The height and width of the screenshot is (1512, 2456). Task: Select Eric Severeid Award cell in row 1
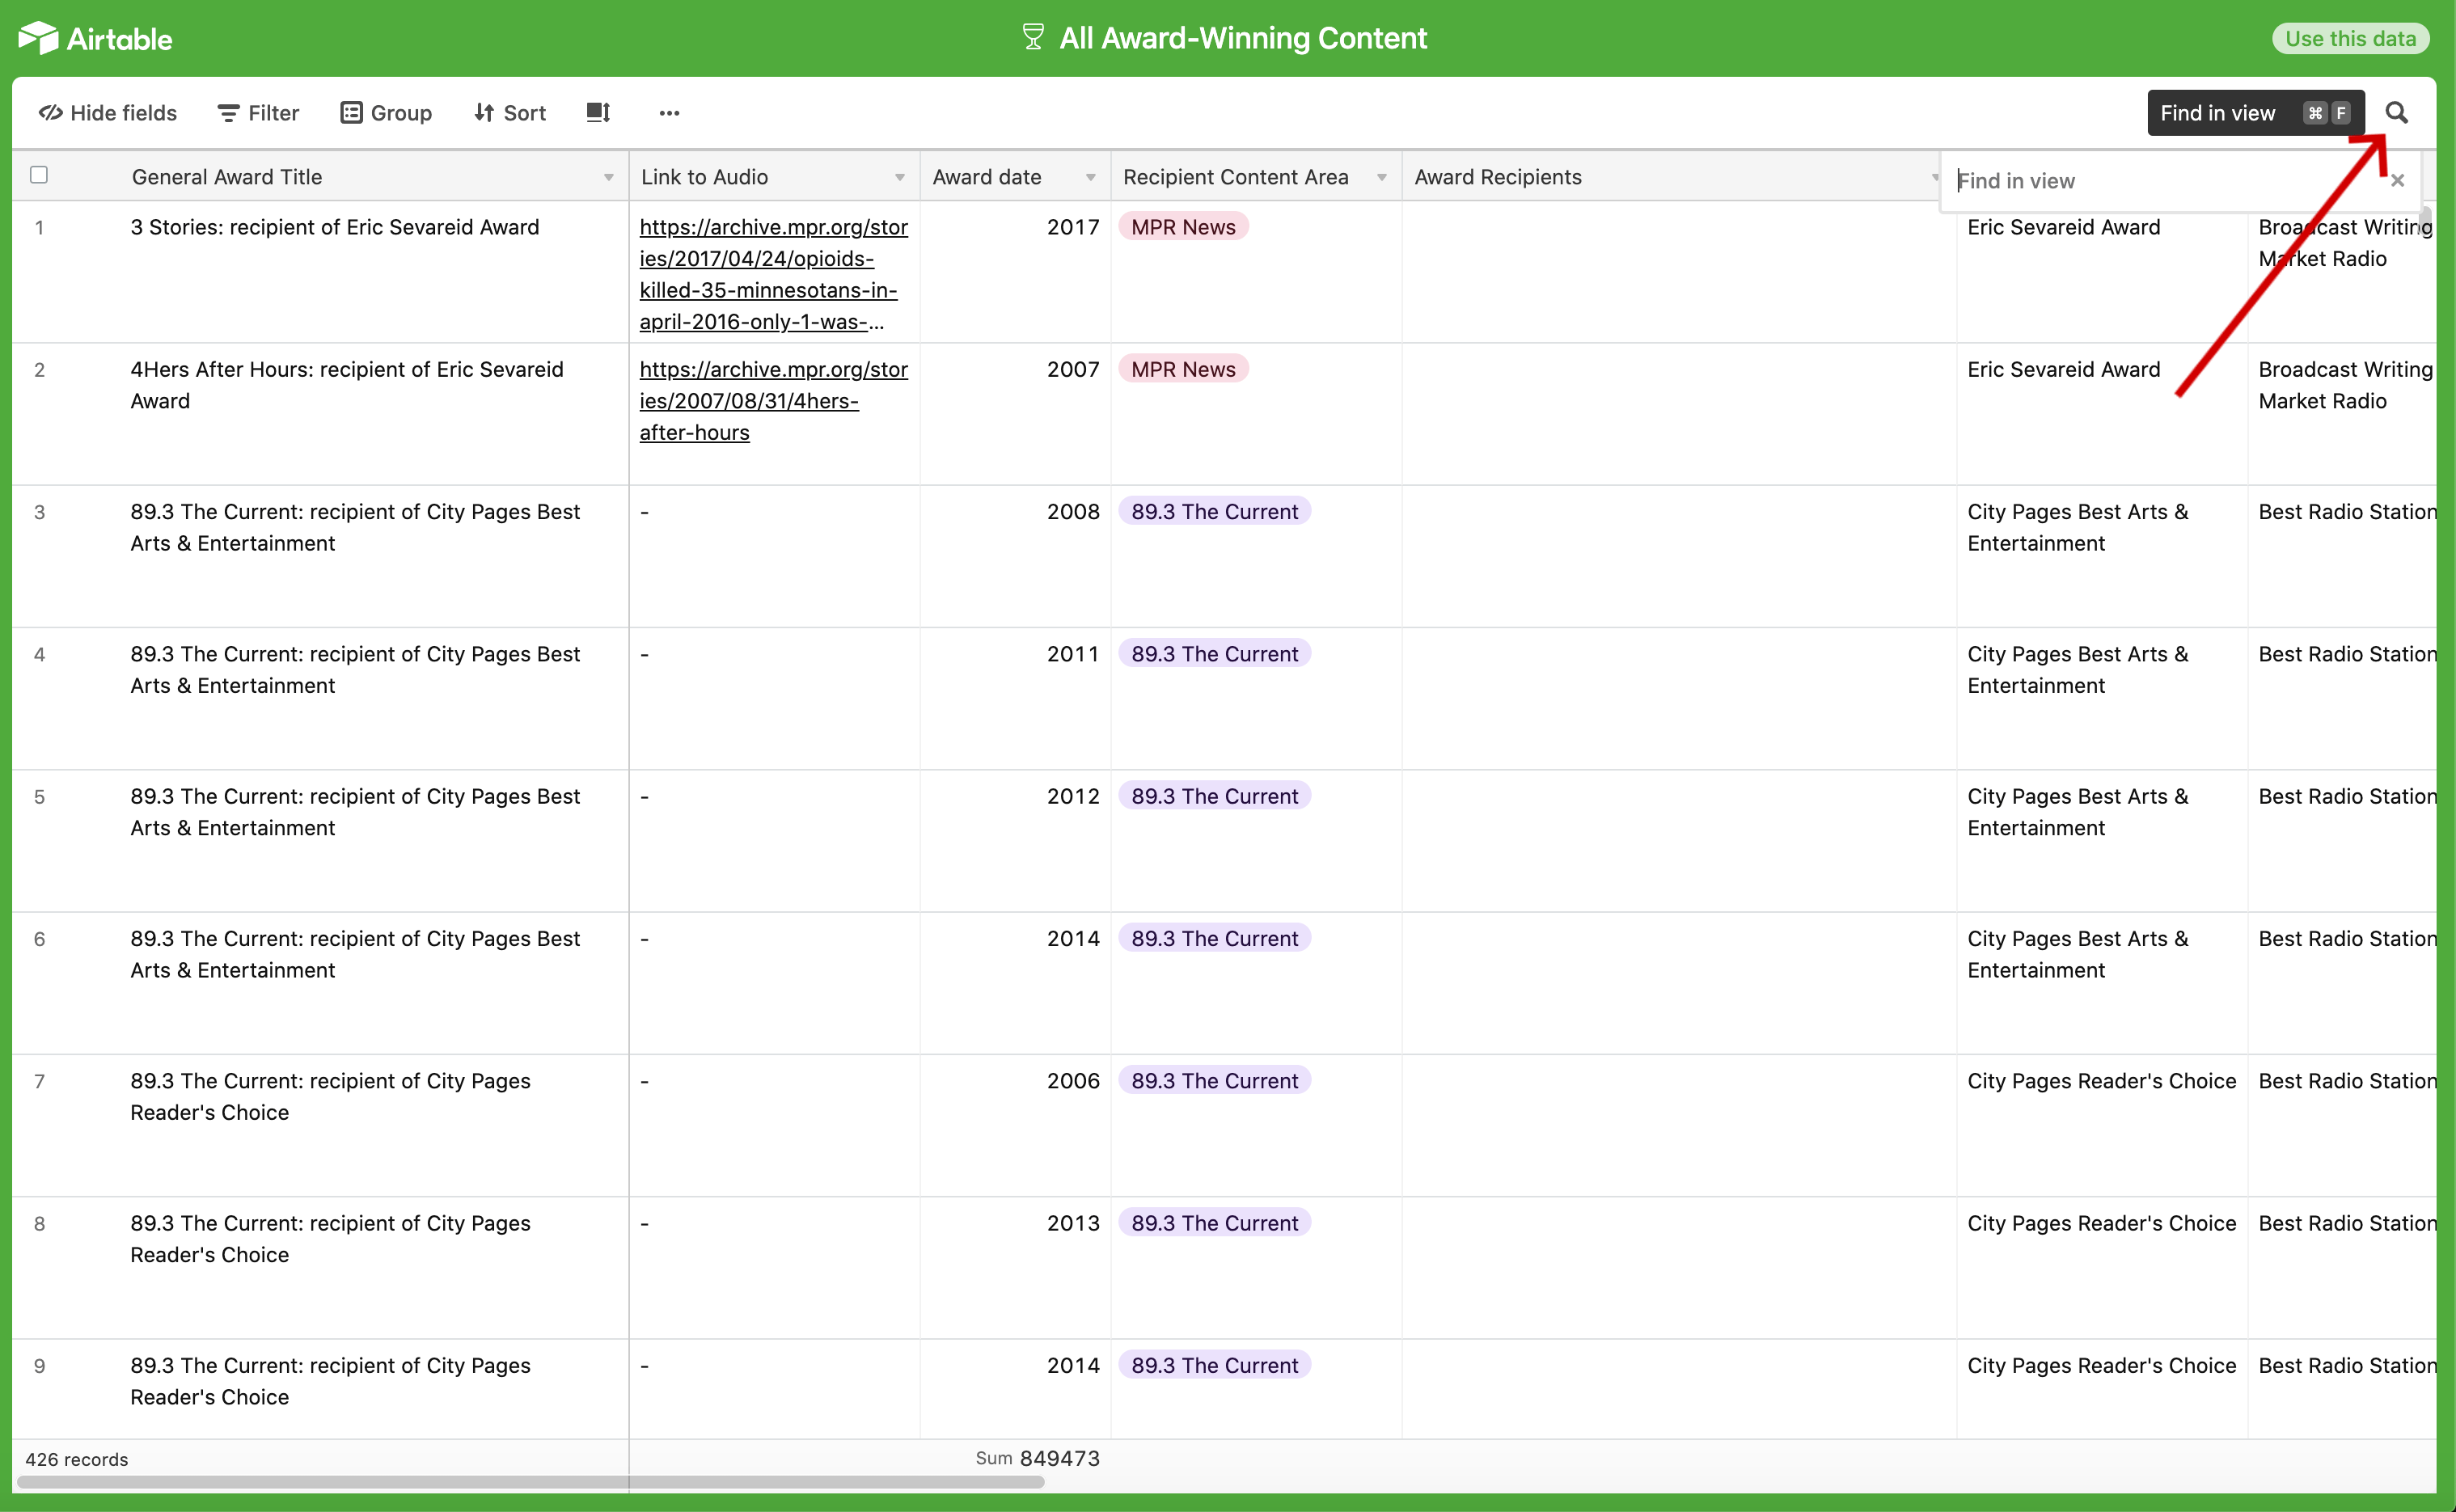click(x=2102, y=272)
